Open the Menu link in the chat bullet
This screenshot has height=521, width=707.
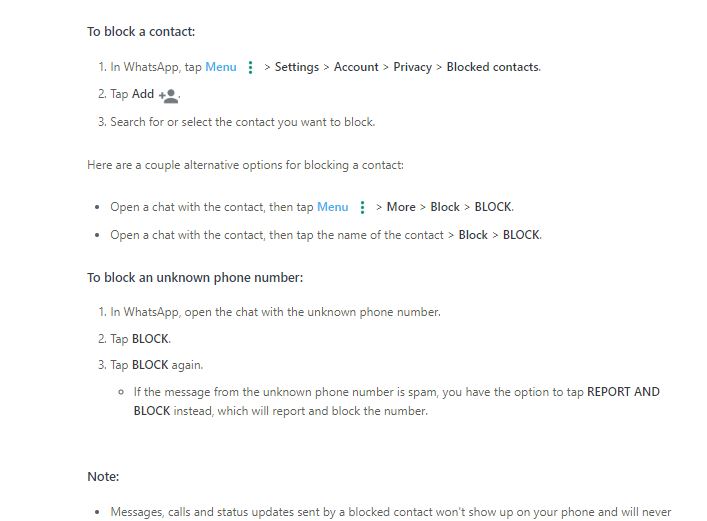click(x=333, y=207)
